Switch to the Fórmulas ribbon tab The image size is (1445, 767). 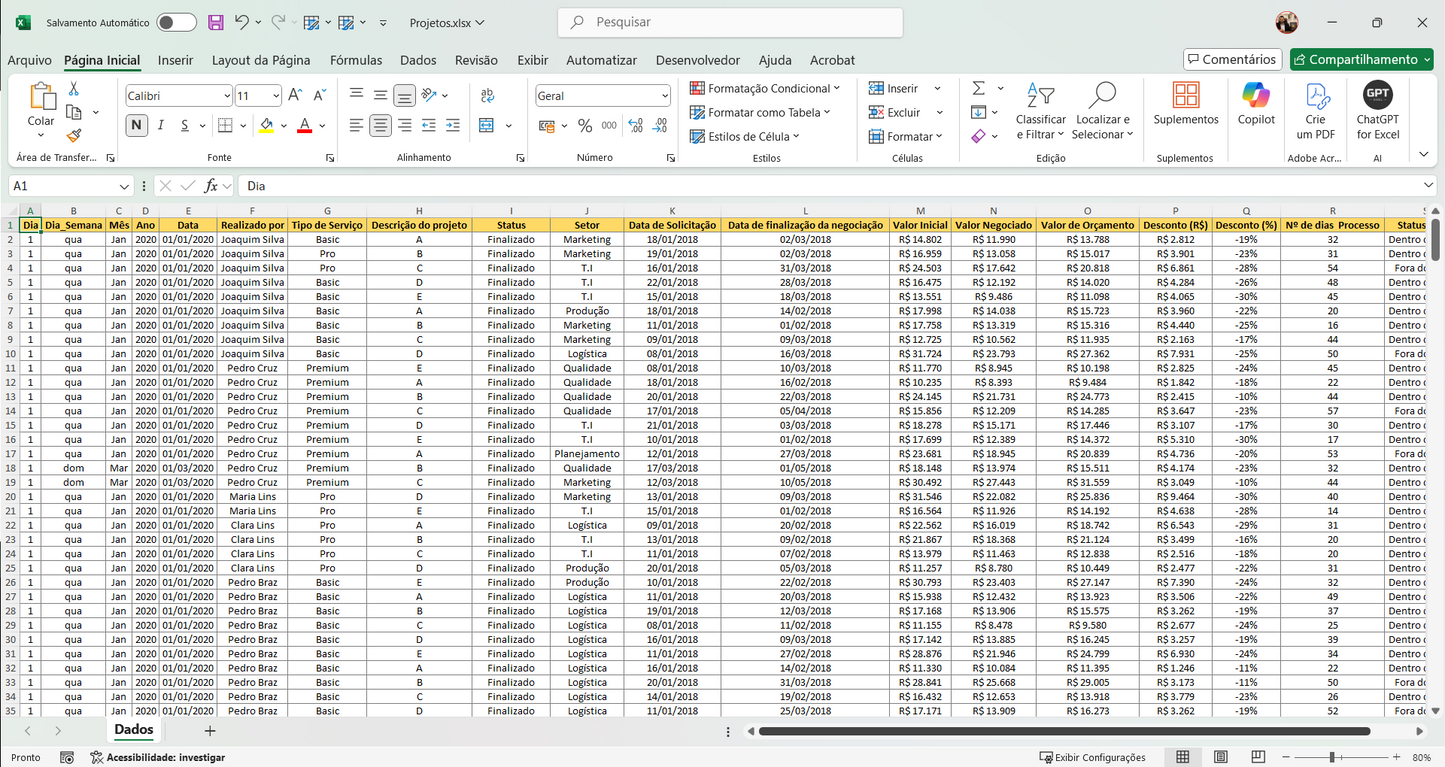tap(356, 60)
